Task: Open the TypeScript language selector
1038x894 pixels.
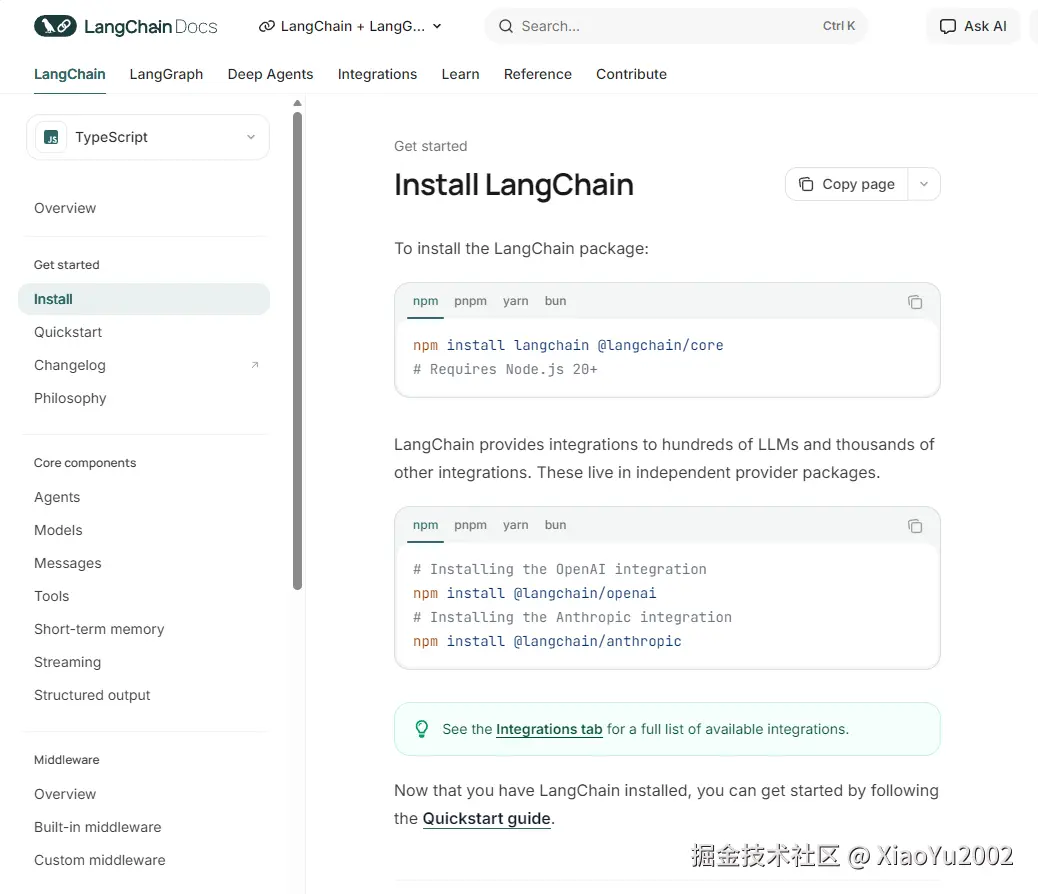Action: click(148, 138)
